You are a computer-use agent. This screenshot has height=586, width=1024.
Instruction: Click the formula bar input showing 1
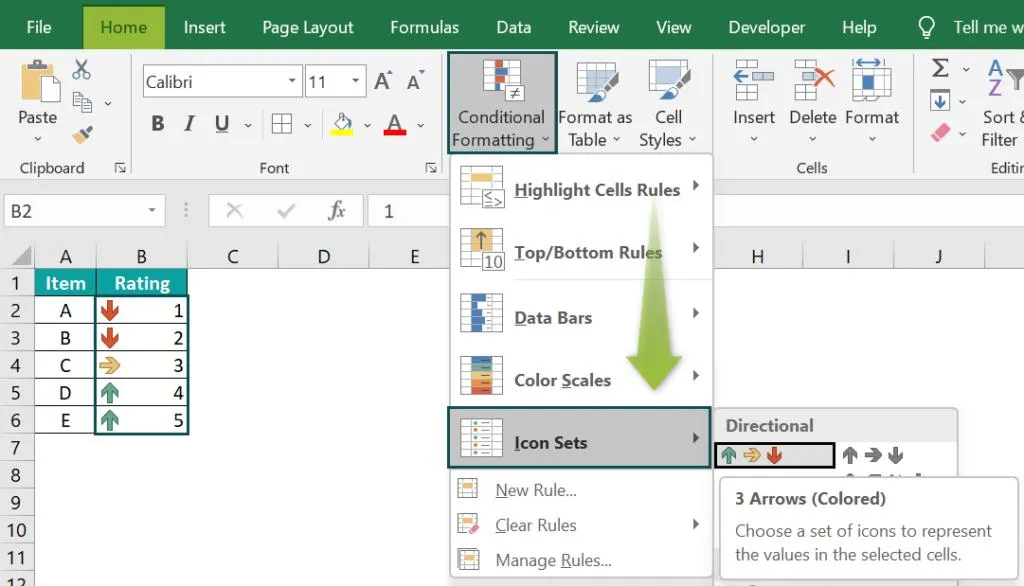click(408, 211)
